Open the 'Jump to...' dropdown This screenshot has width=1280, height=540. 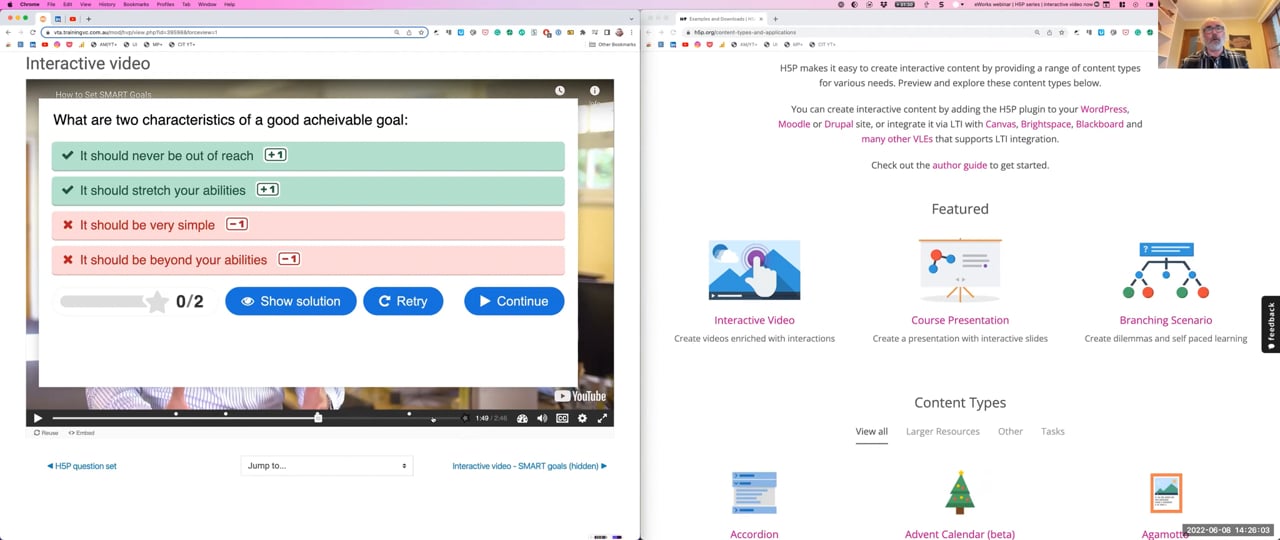click(x=326, y=465)
